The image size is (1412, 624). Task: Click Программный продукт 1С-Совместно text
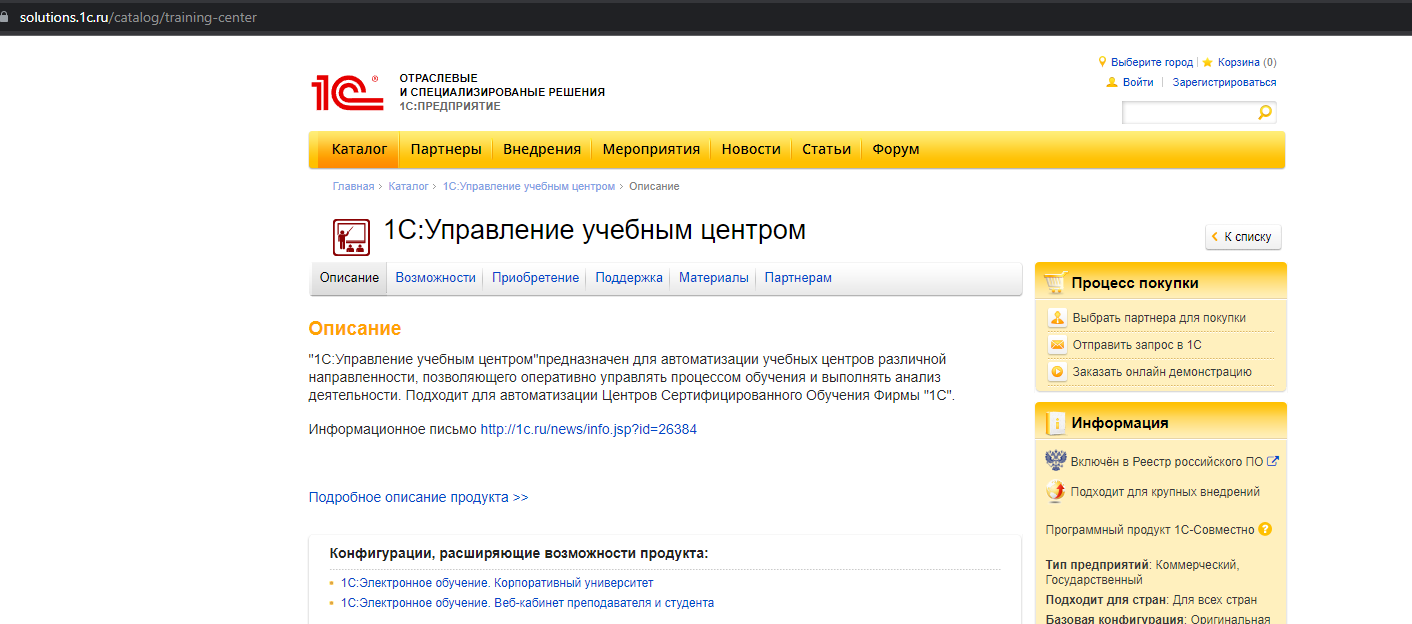point(1150,529)
